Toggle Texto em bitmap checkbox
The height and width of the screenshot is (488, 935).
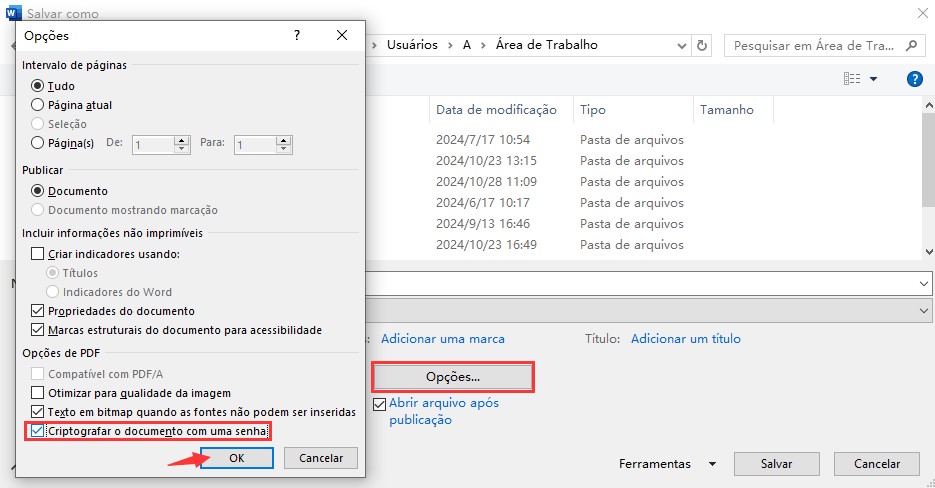pos(38,412)
